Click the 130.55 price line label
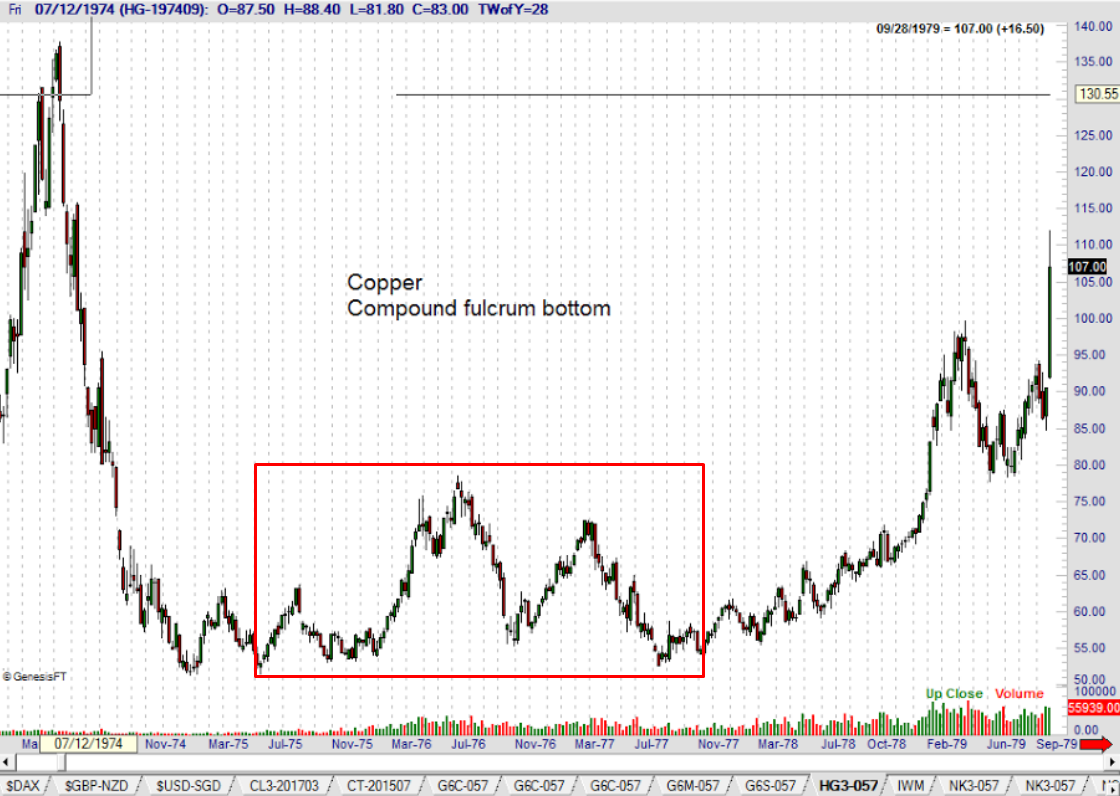This screenshot has width=1120, height=796. point(1098,94)
